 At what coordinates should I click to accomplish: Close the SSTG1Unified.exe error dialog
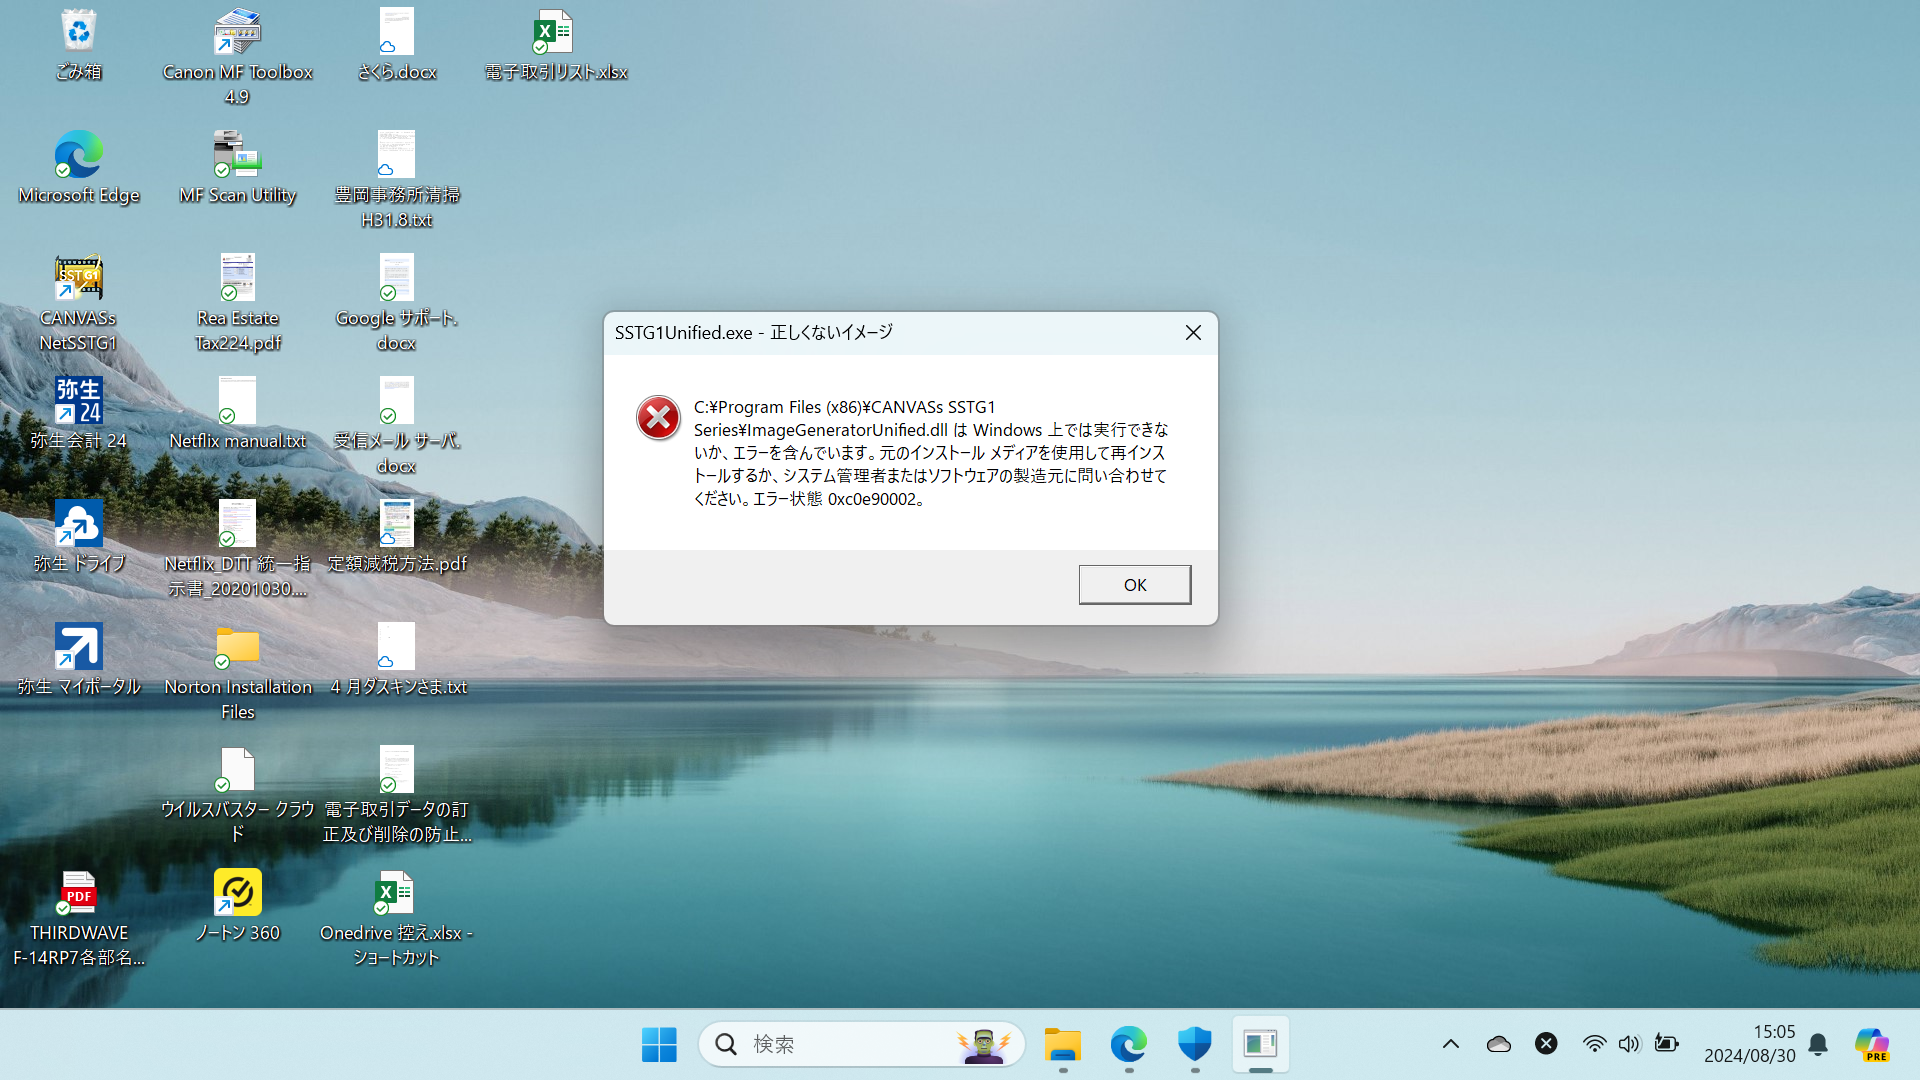[1193, 333]
